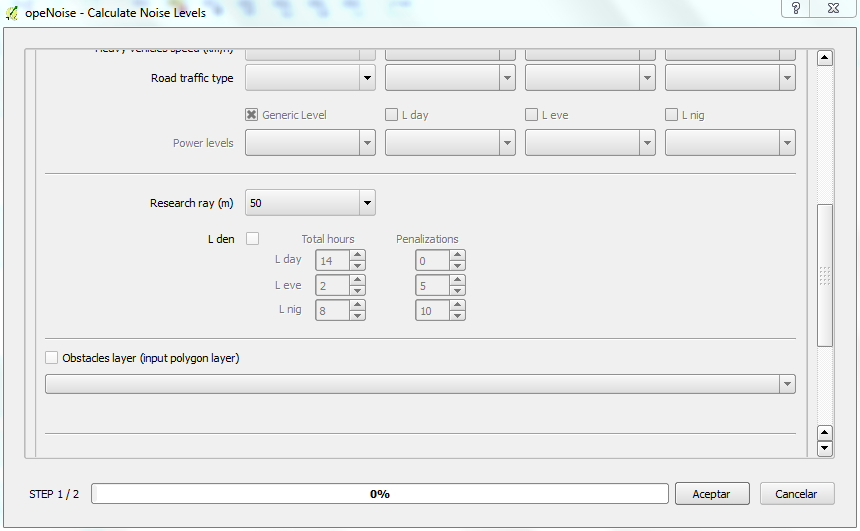The width and height of the screenshot is (860, 531).
Task: Decrease L nig total hours with down arrow
Action: pyautogui.click(x=358, y=316)
